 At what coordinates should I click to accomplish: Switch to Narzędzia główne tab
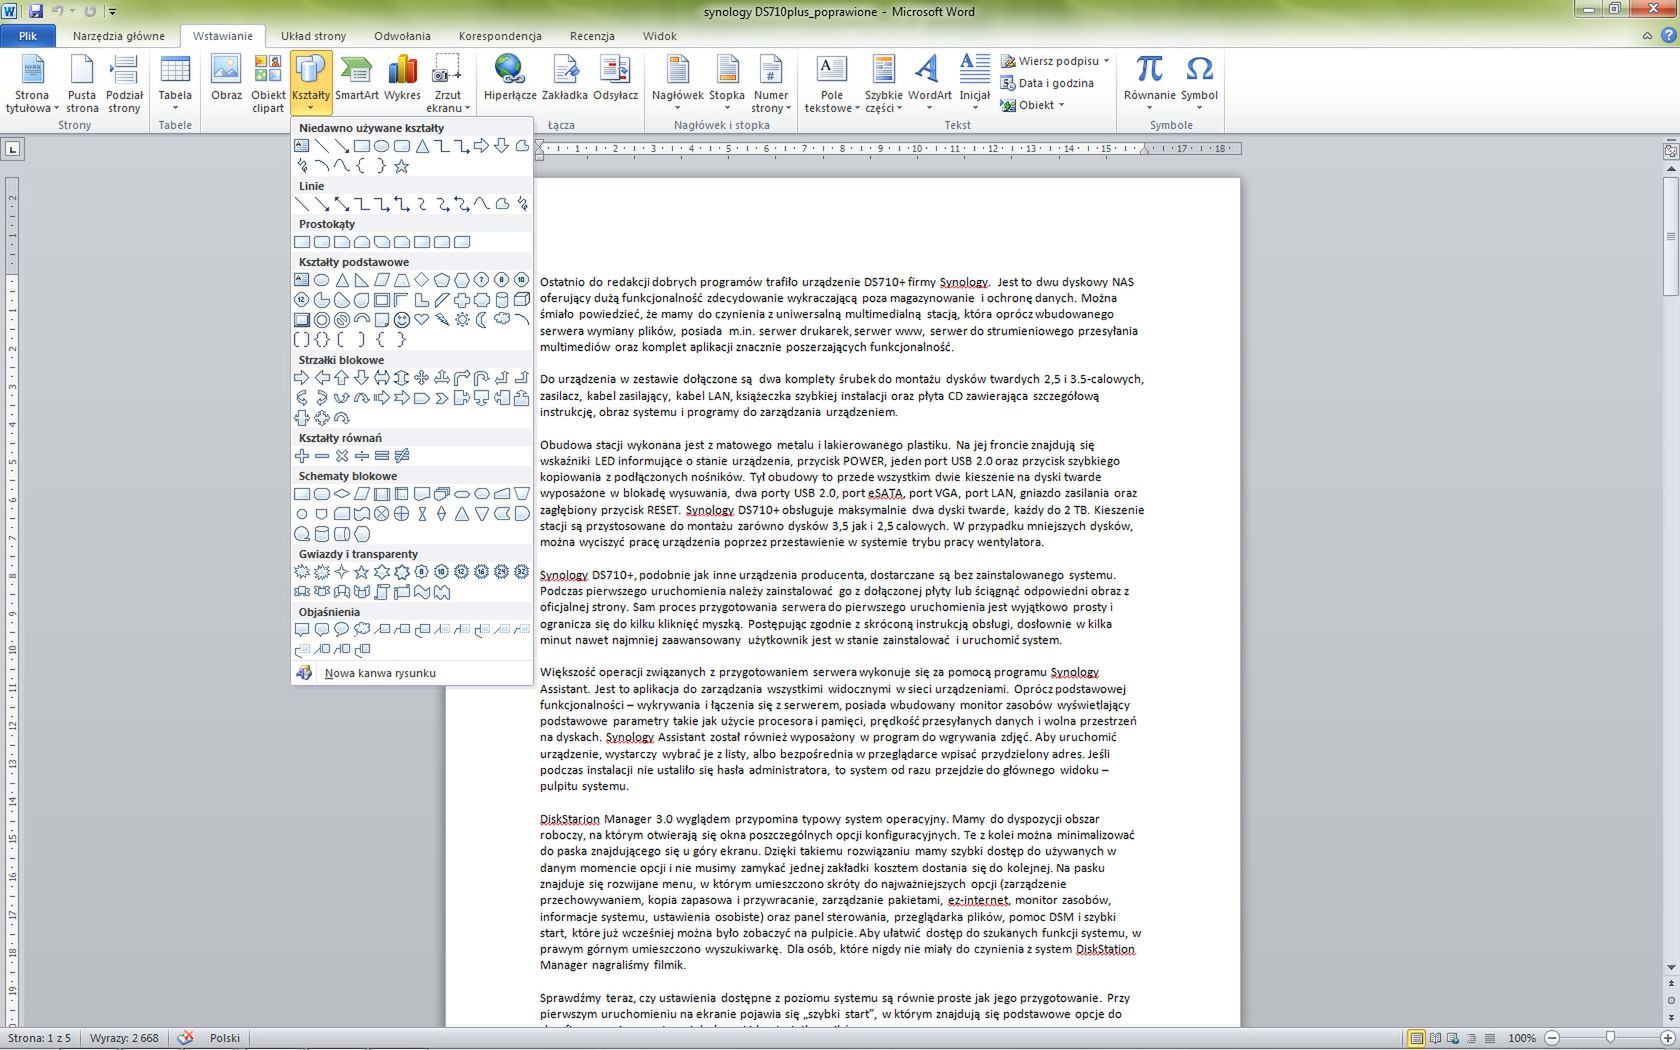119,36
